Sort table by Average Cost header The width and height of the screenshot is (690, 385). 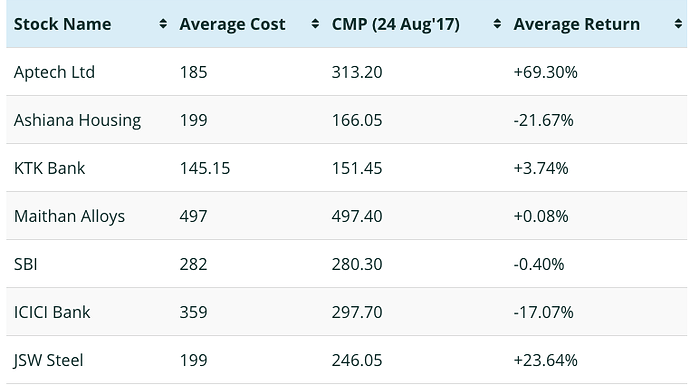pyautogui.click(x=248, y=24)
